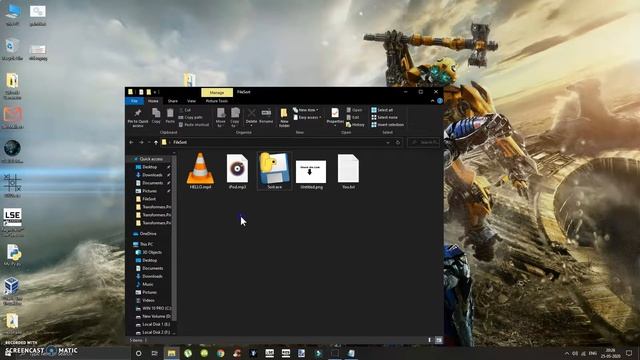Select the HELLO.mp4 VLC file
This screenshot has width=640, height=360.
tap(200, 171)
